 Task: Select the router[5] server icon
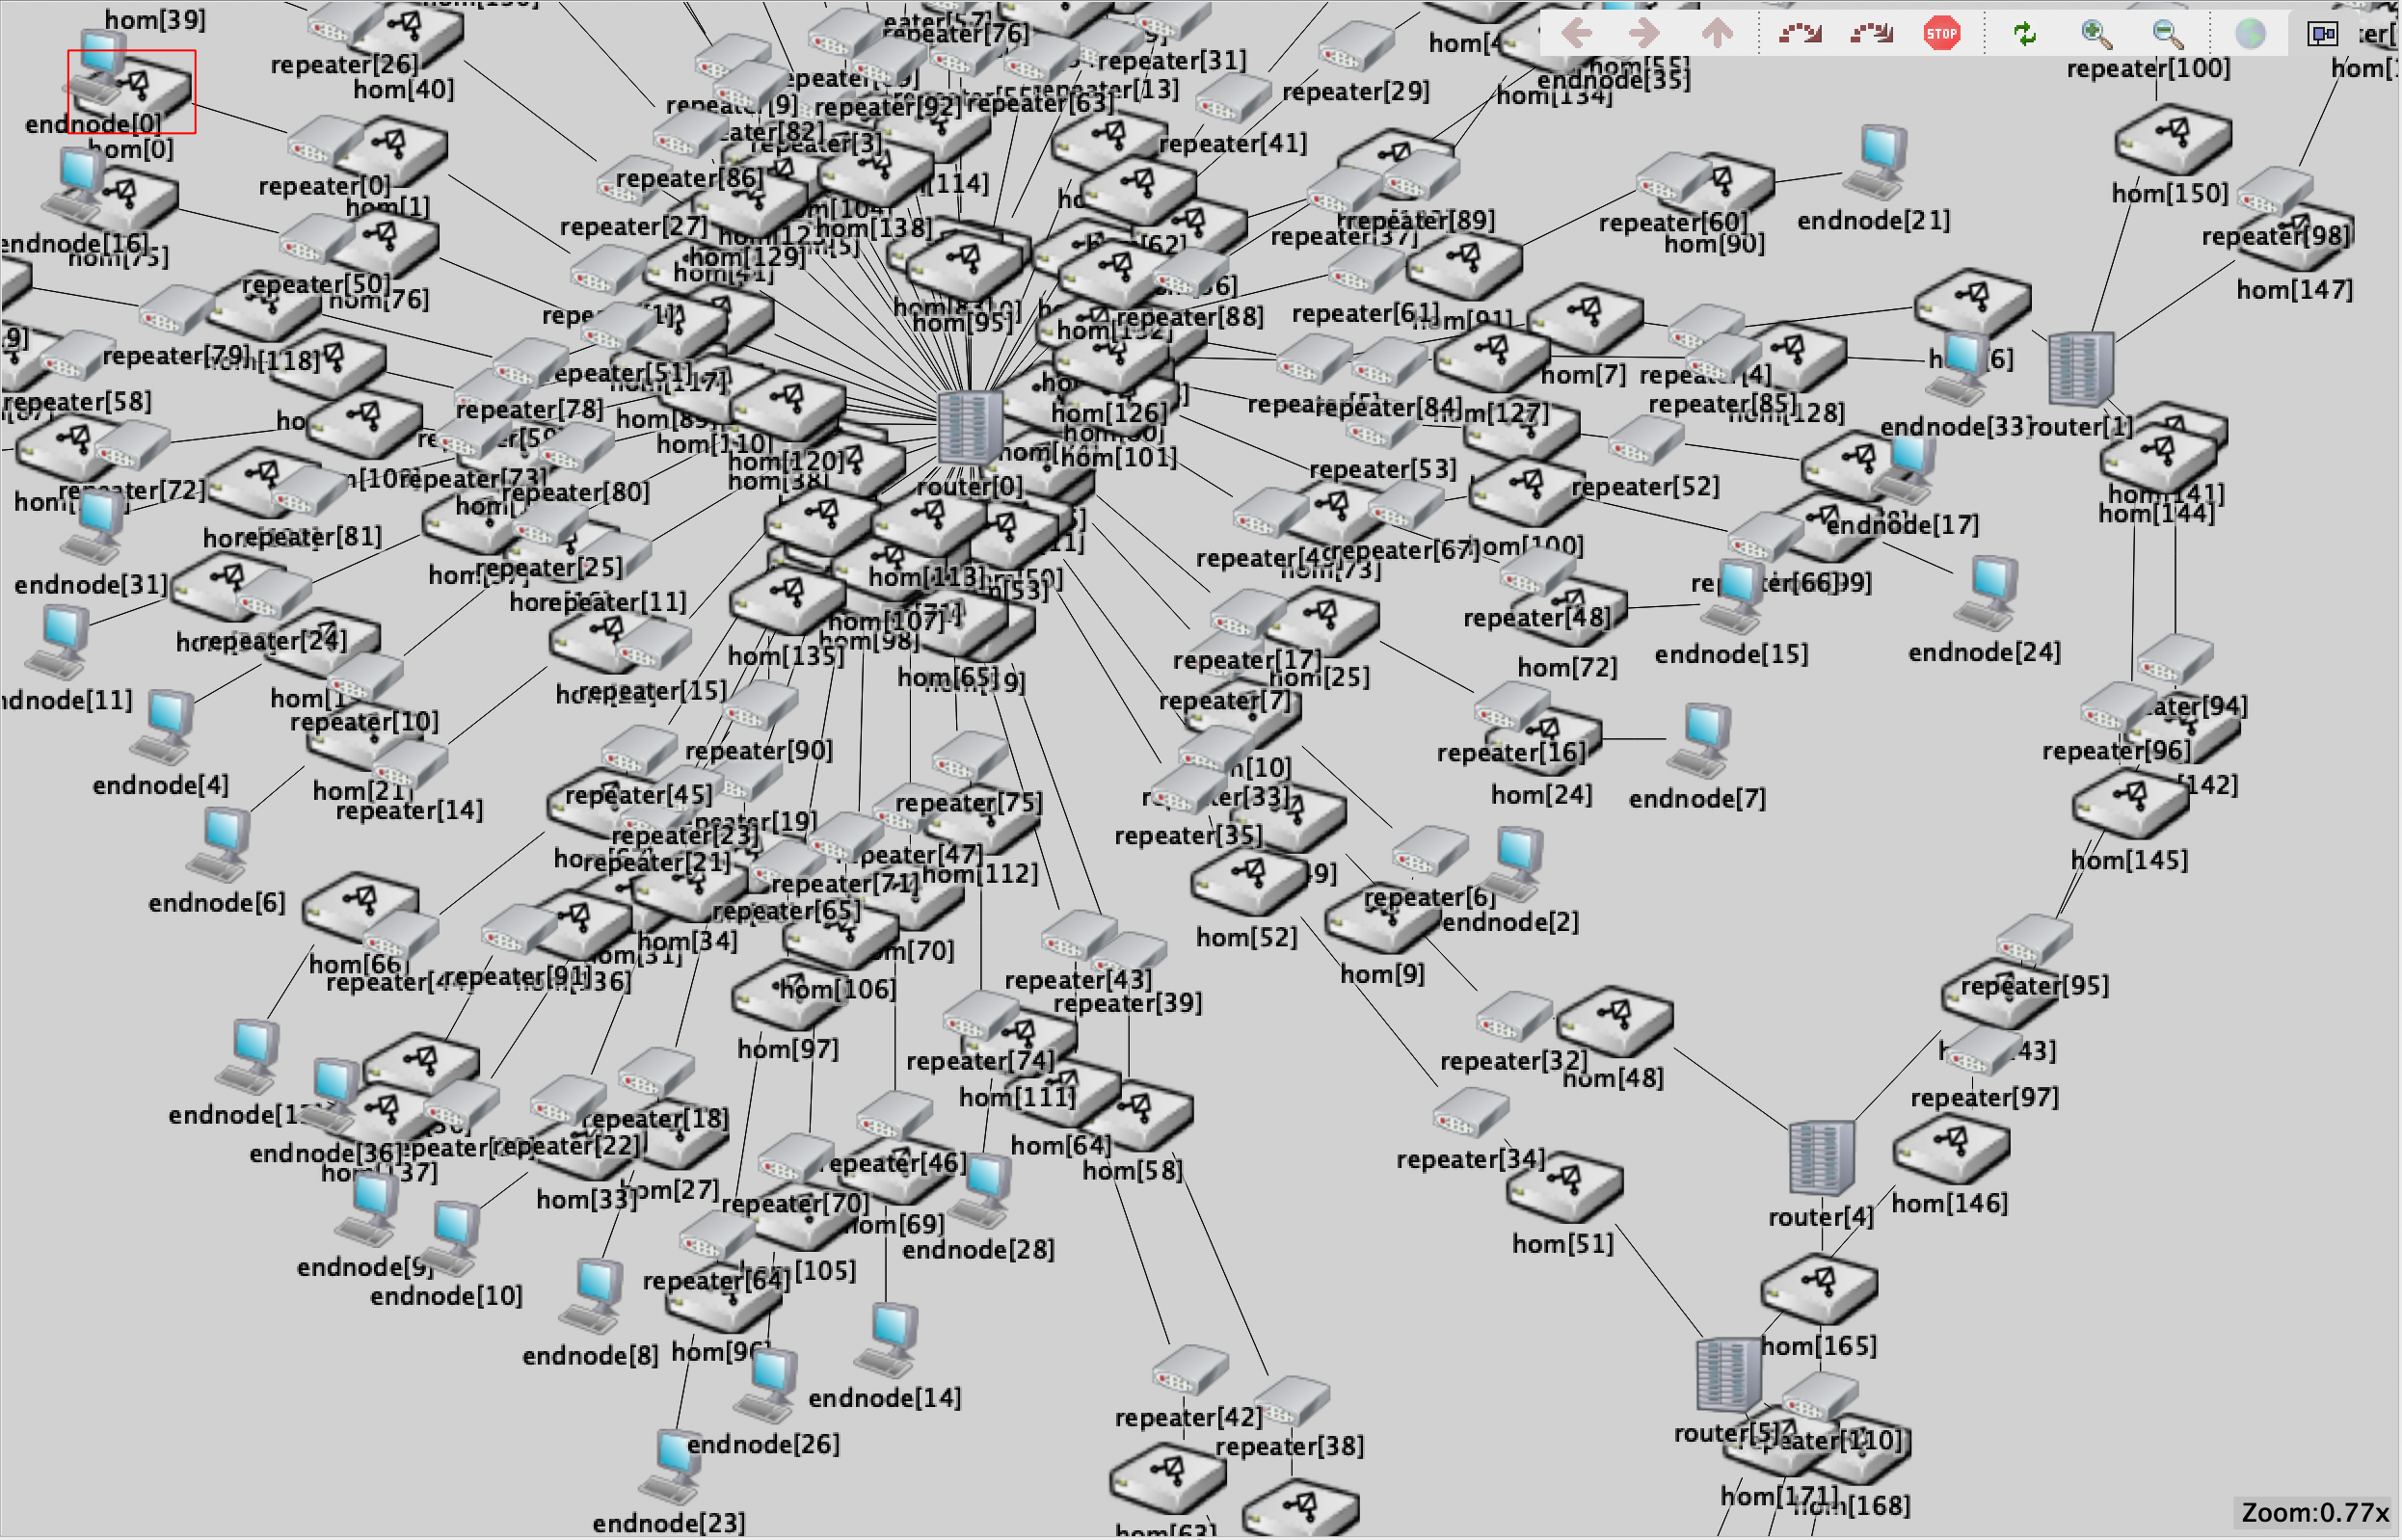tap(1729, 1375)
